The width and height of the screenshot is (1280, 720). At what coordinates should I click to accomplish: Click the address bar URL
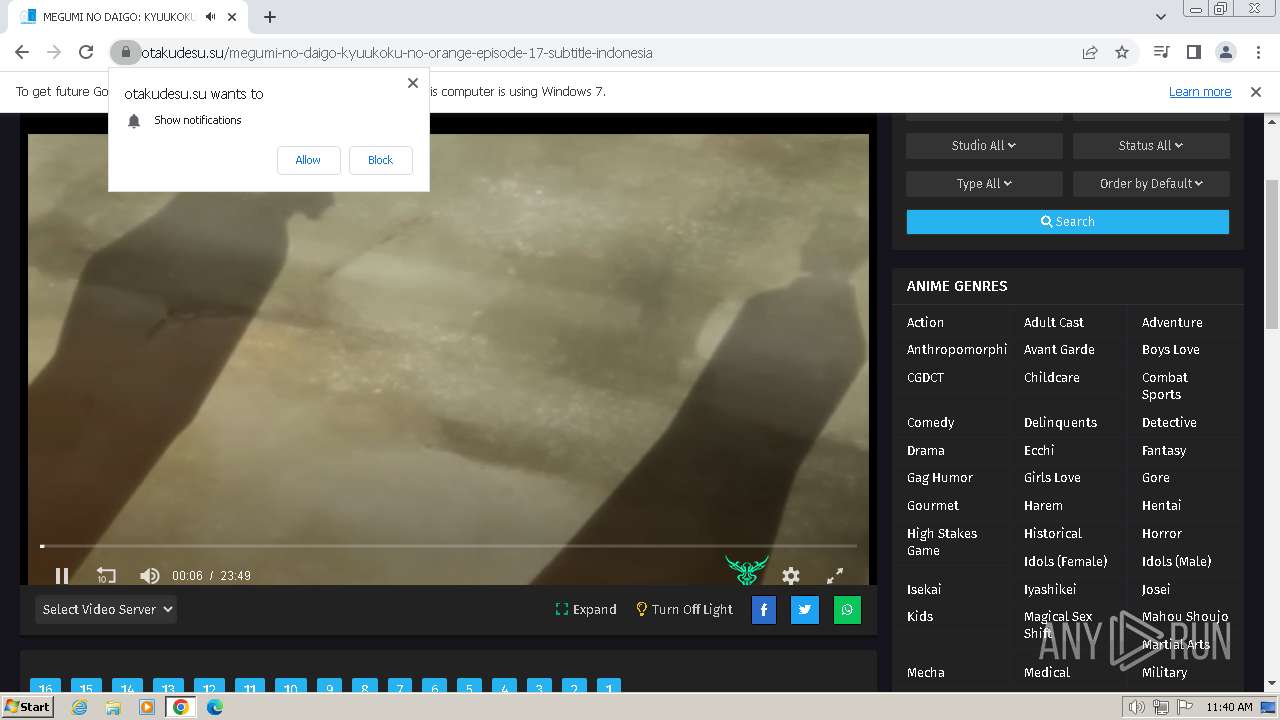click(x=396, y=53)
